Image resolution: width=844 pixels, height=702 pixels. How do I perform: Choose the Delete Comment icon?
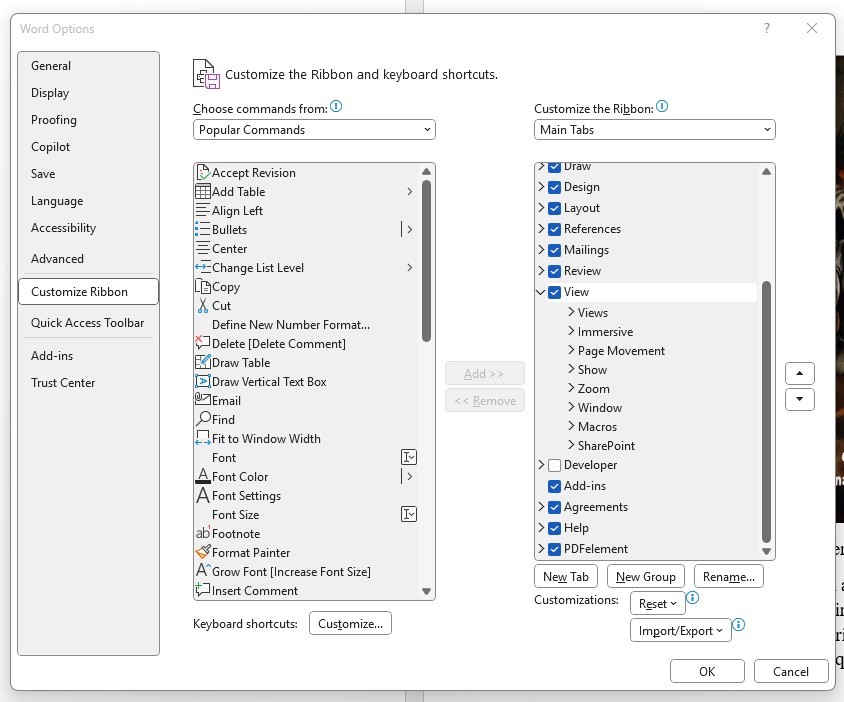[x=202, y=343]
